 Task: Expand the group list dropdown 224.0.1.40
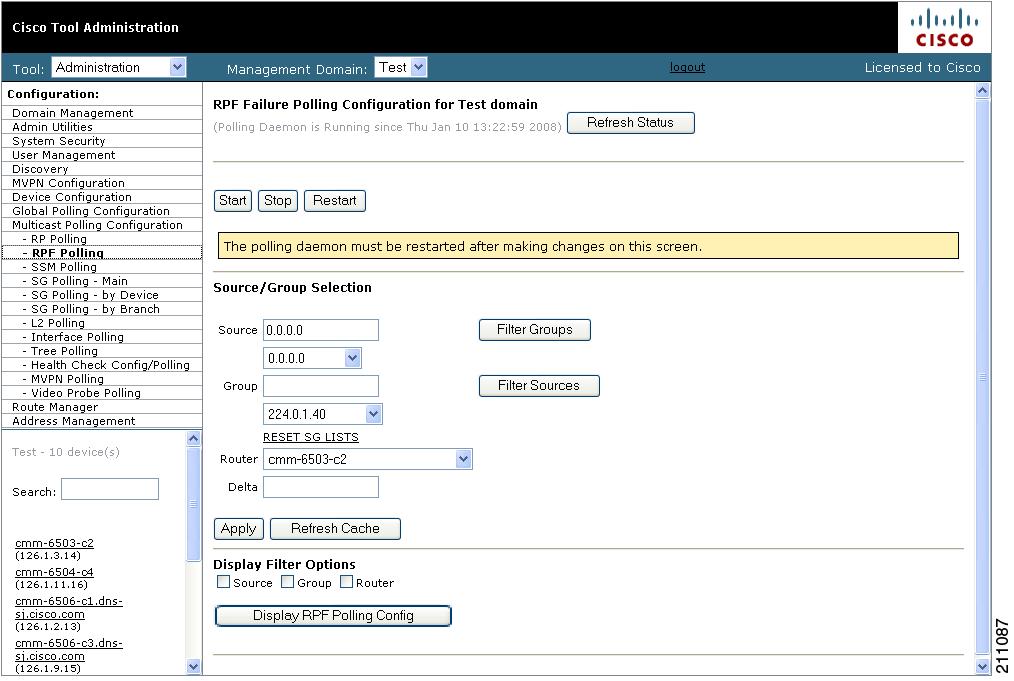point(322,414)
